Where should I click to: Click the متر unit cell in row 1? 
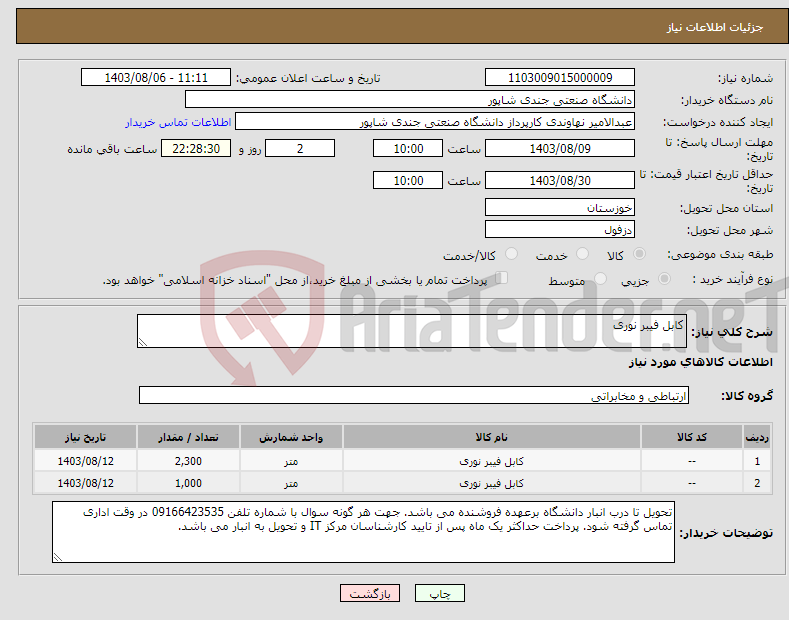point(291,461)
